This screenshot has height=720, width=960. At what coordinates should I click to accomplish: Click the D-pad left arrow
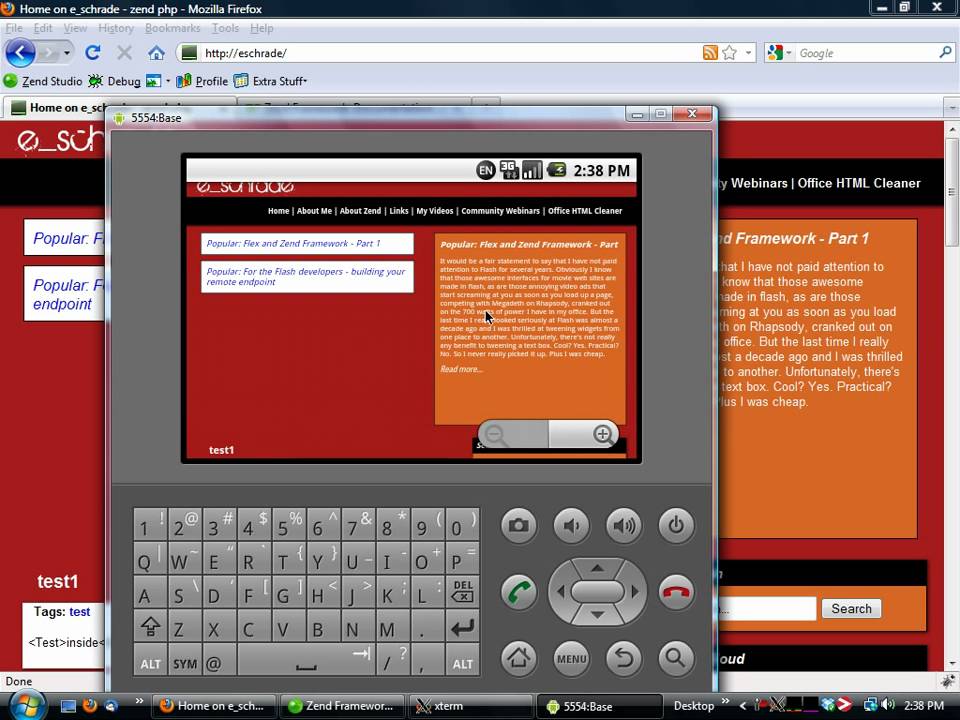pyautogui.click(x=560, y=591)
